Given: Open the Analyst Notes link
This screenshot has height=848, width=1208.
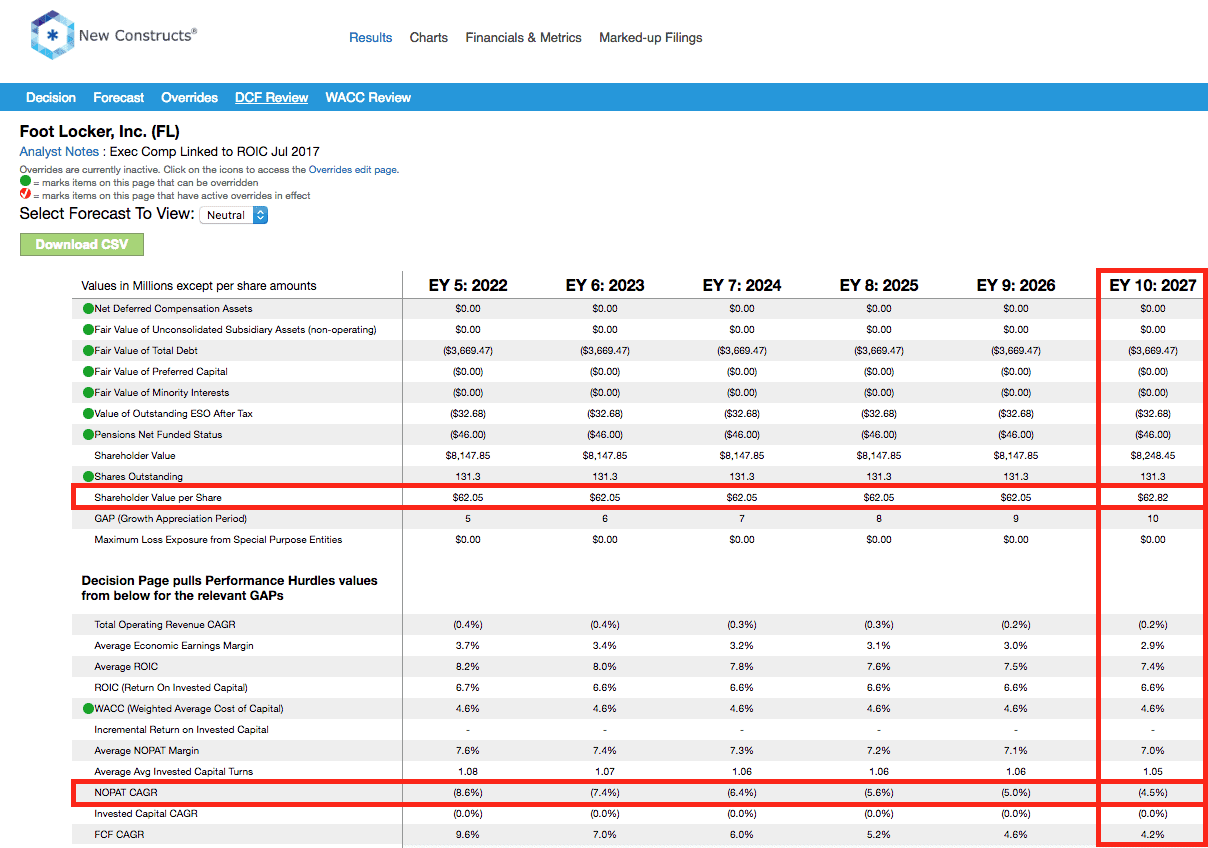Looking at the screenshot, I should [x=59, y=152].
